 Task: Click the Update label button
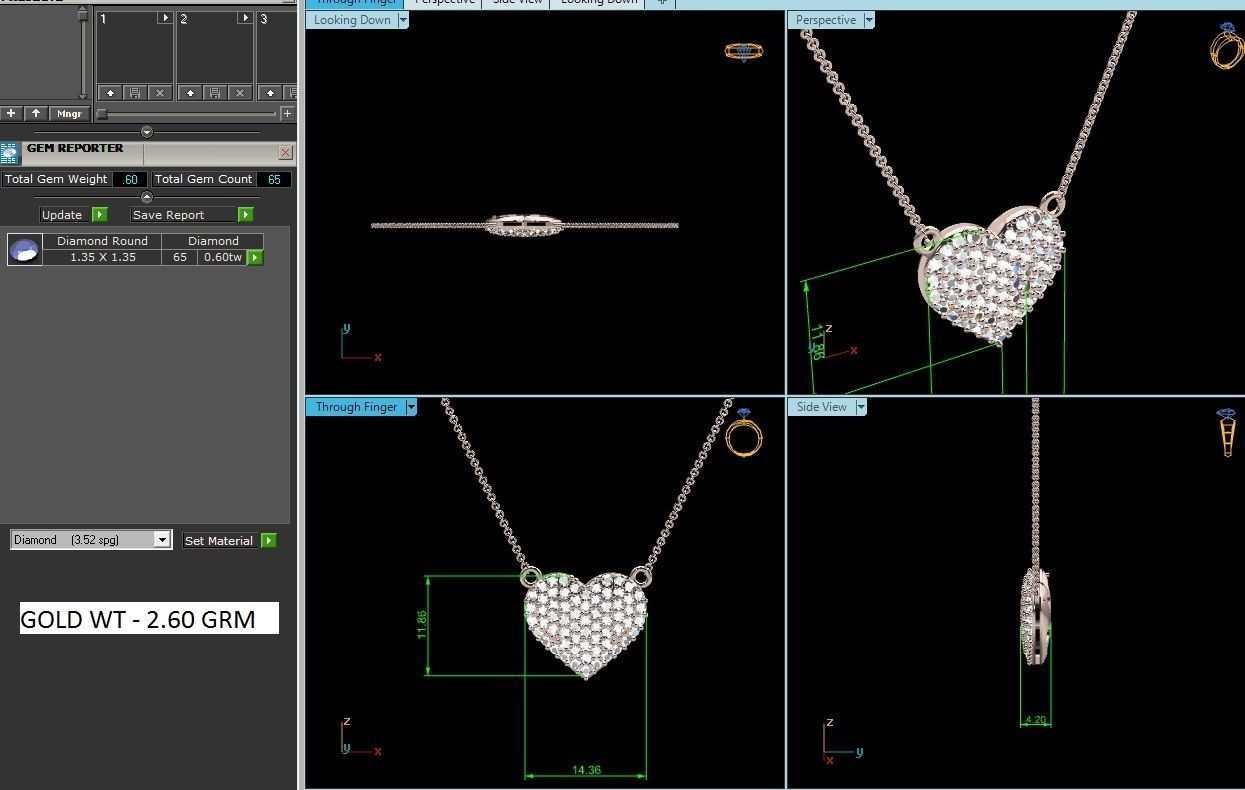coord(62,215)
